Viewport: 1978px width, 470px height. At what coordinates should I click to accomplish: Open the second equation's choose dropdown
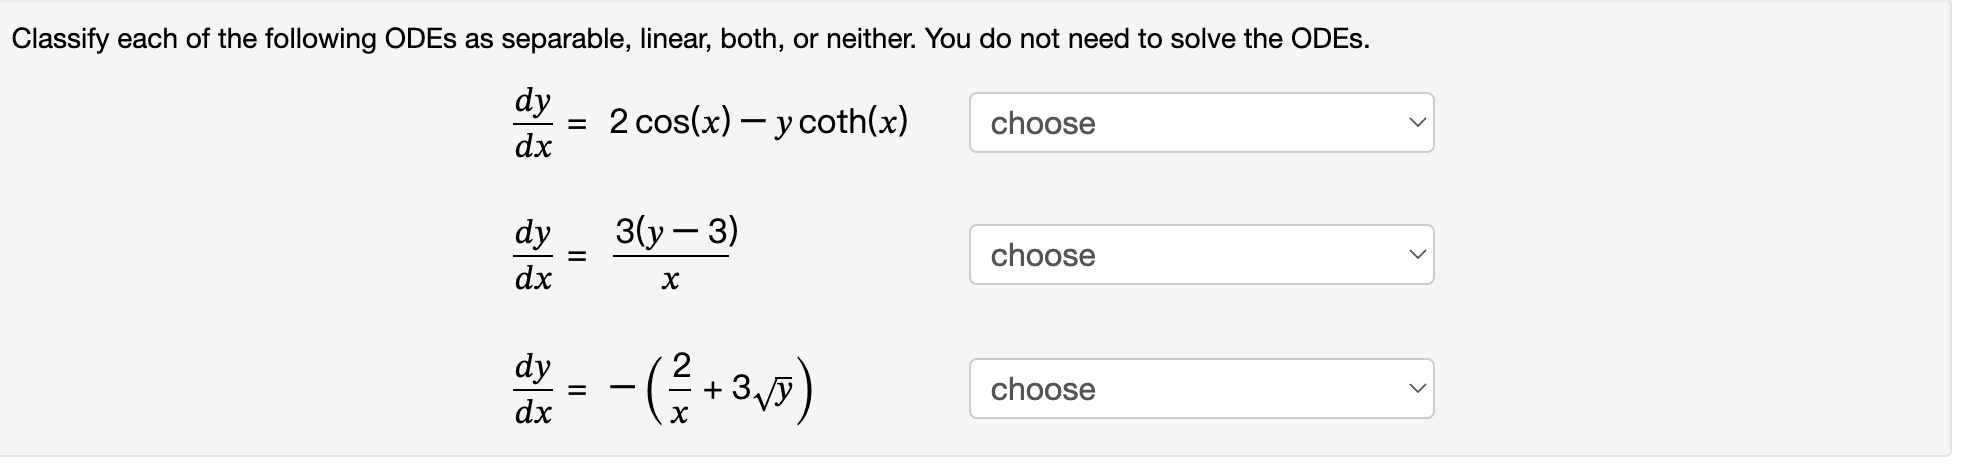click(x=1200, y=255)
